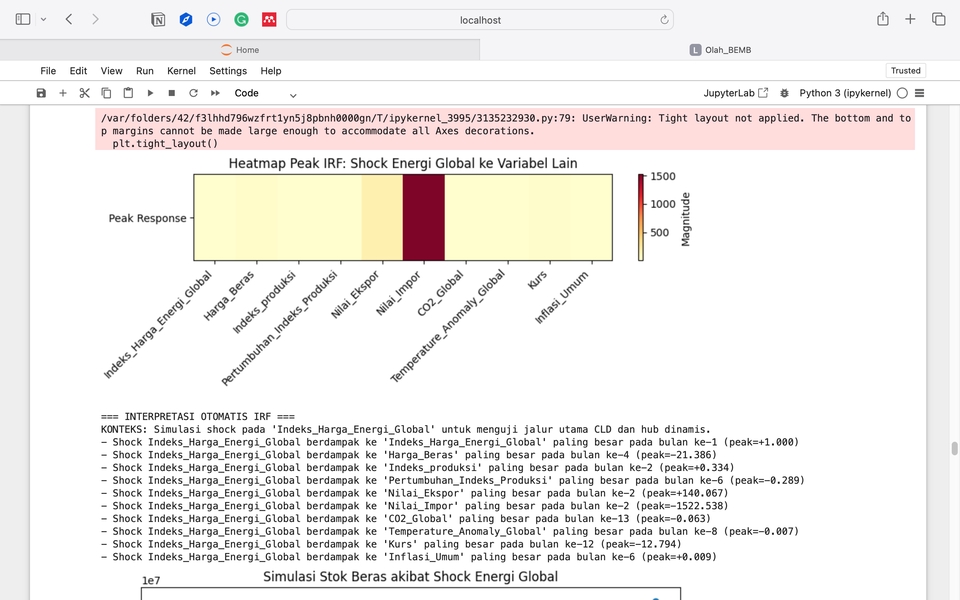Click the heatmap Magnitude colorbar
This screenshot has height=600, width=960.
(x=641, y=217)
